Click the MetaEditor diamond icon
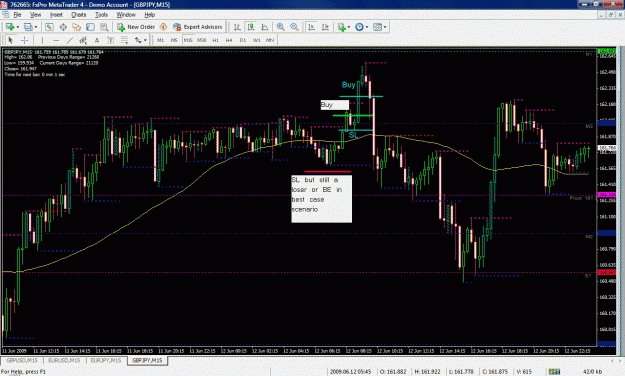Image resolution: width=625 pixels, height=376 pixels. pyautogui.click(x=163, y=27)
